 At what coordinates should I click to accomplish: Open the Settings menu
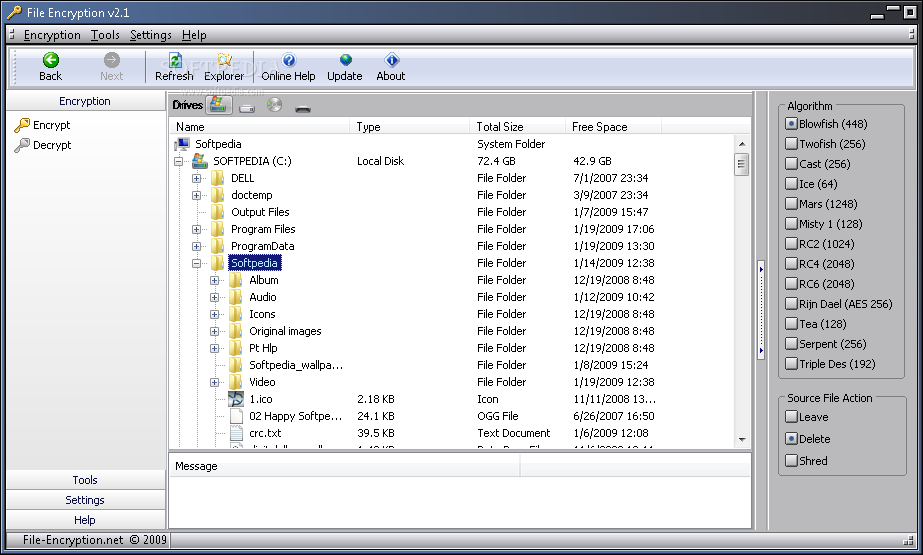(x=151, y=35)
